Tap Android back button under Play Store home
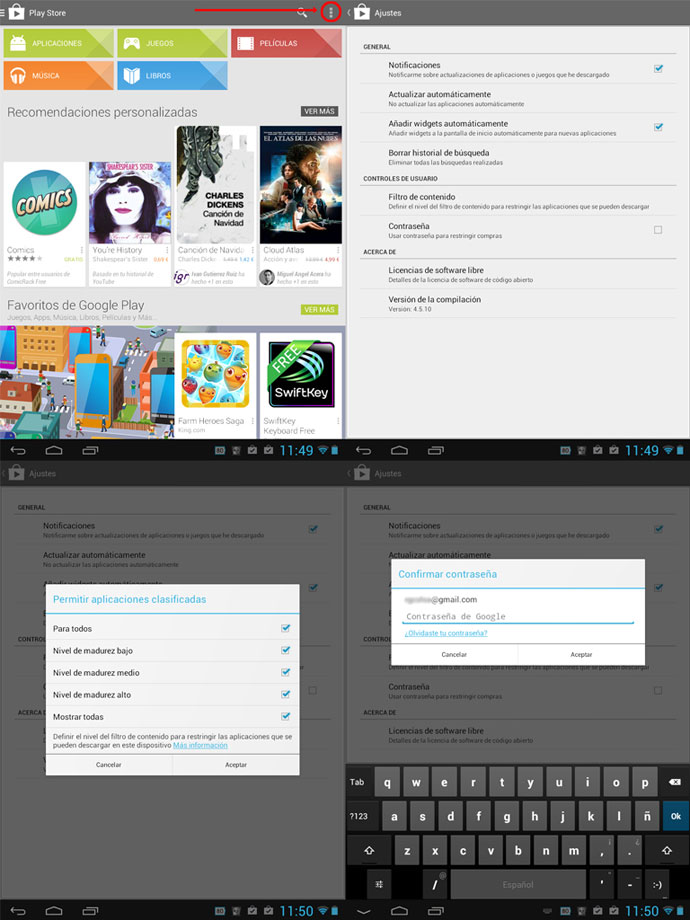Image resolution: width=690 pixels, height=920 pixels. (18, 451)
